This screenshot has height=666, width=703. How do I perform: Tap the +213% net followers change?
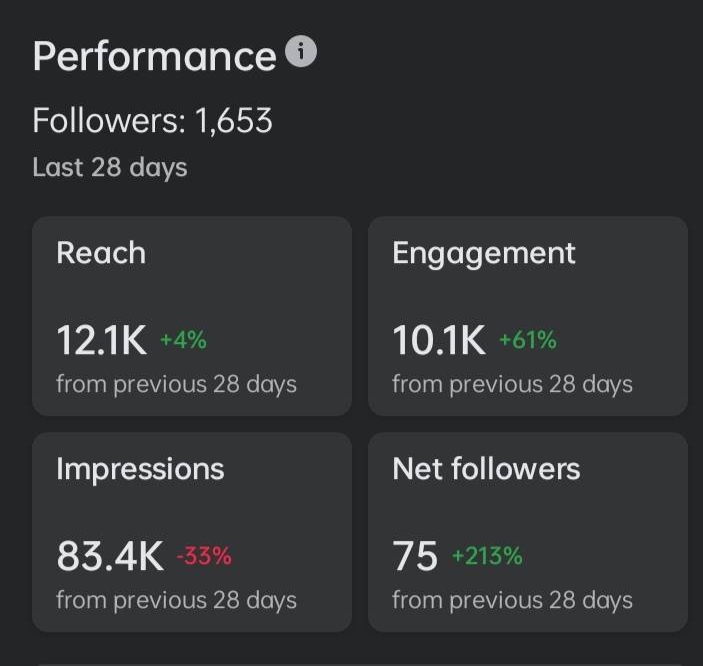(x=487, y=556)
